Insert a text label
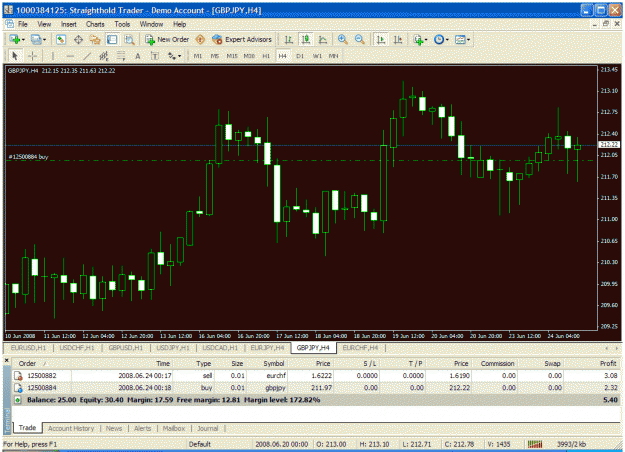Screen dimensions: 625x452 pos(155,56)
